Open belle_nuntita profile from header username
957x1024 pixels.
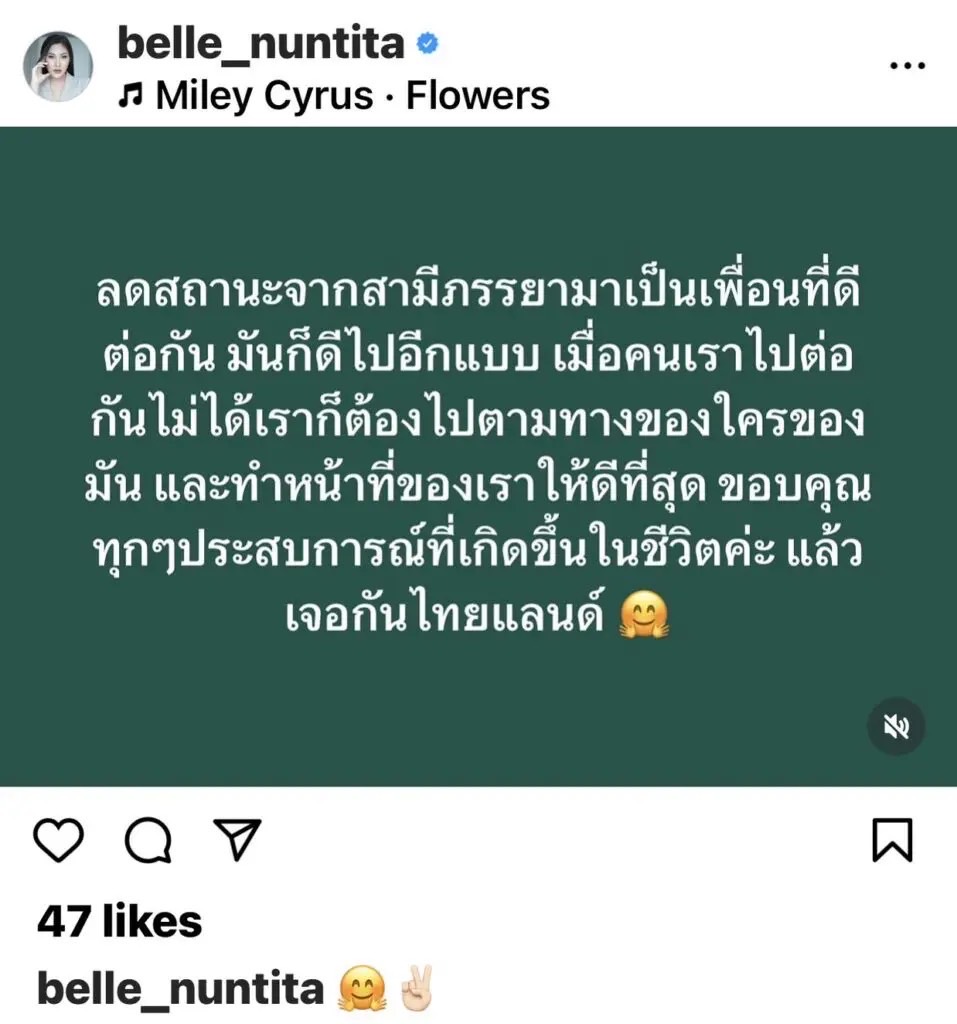tap(261, 43)
